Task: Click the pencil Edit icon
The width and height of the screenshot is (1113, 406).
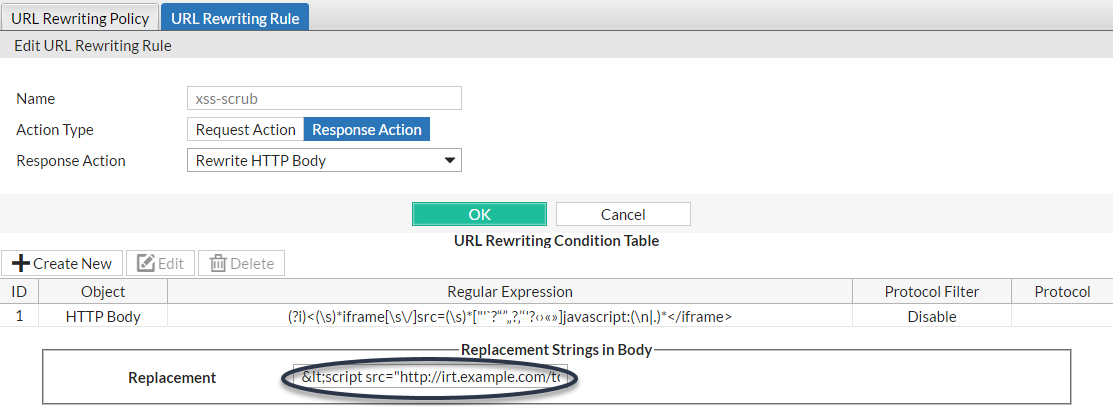Action: click(x=146, y=264)
